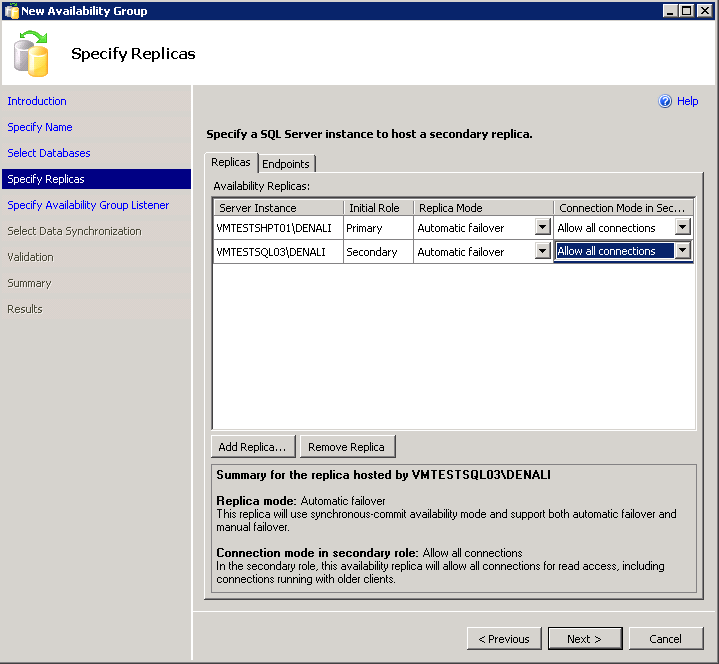Cancel the New Availability Group wizard
719x664 pixels.
coord(665,639)
